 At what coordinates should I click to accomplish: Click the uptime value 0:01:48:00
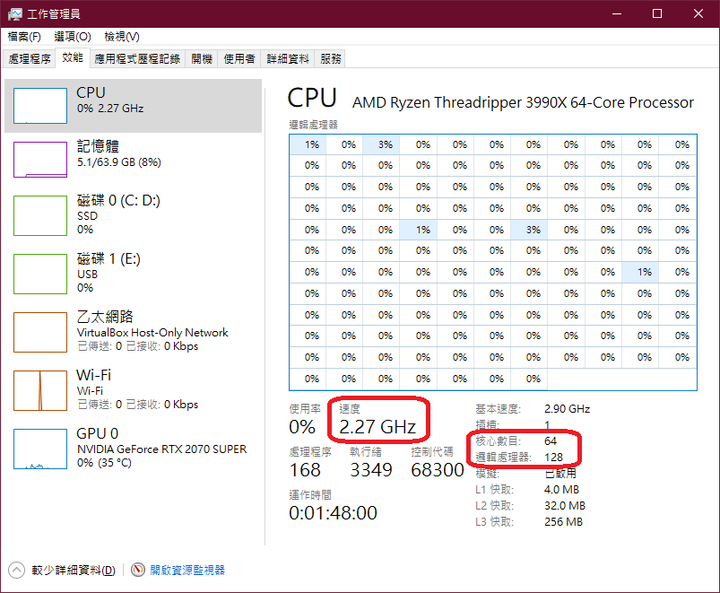[x=333, y=513]
